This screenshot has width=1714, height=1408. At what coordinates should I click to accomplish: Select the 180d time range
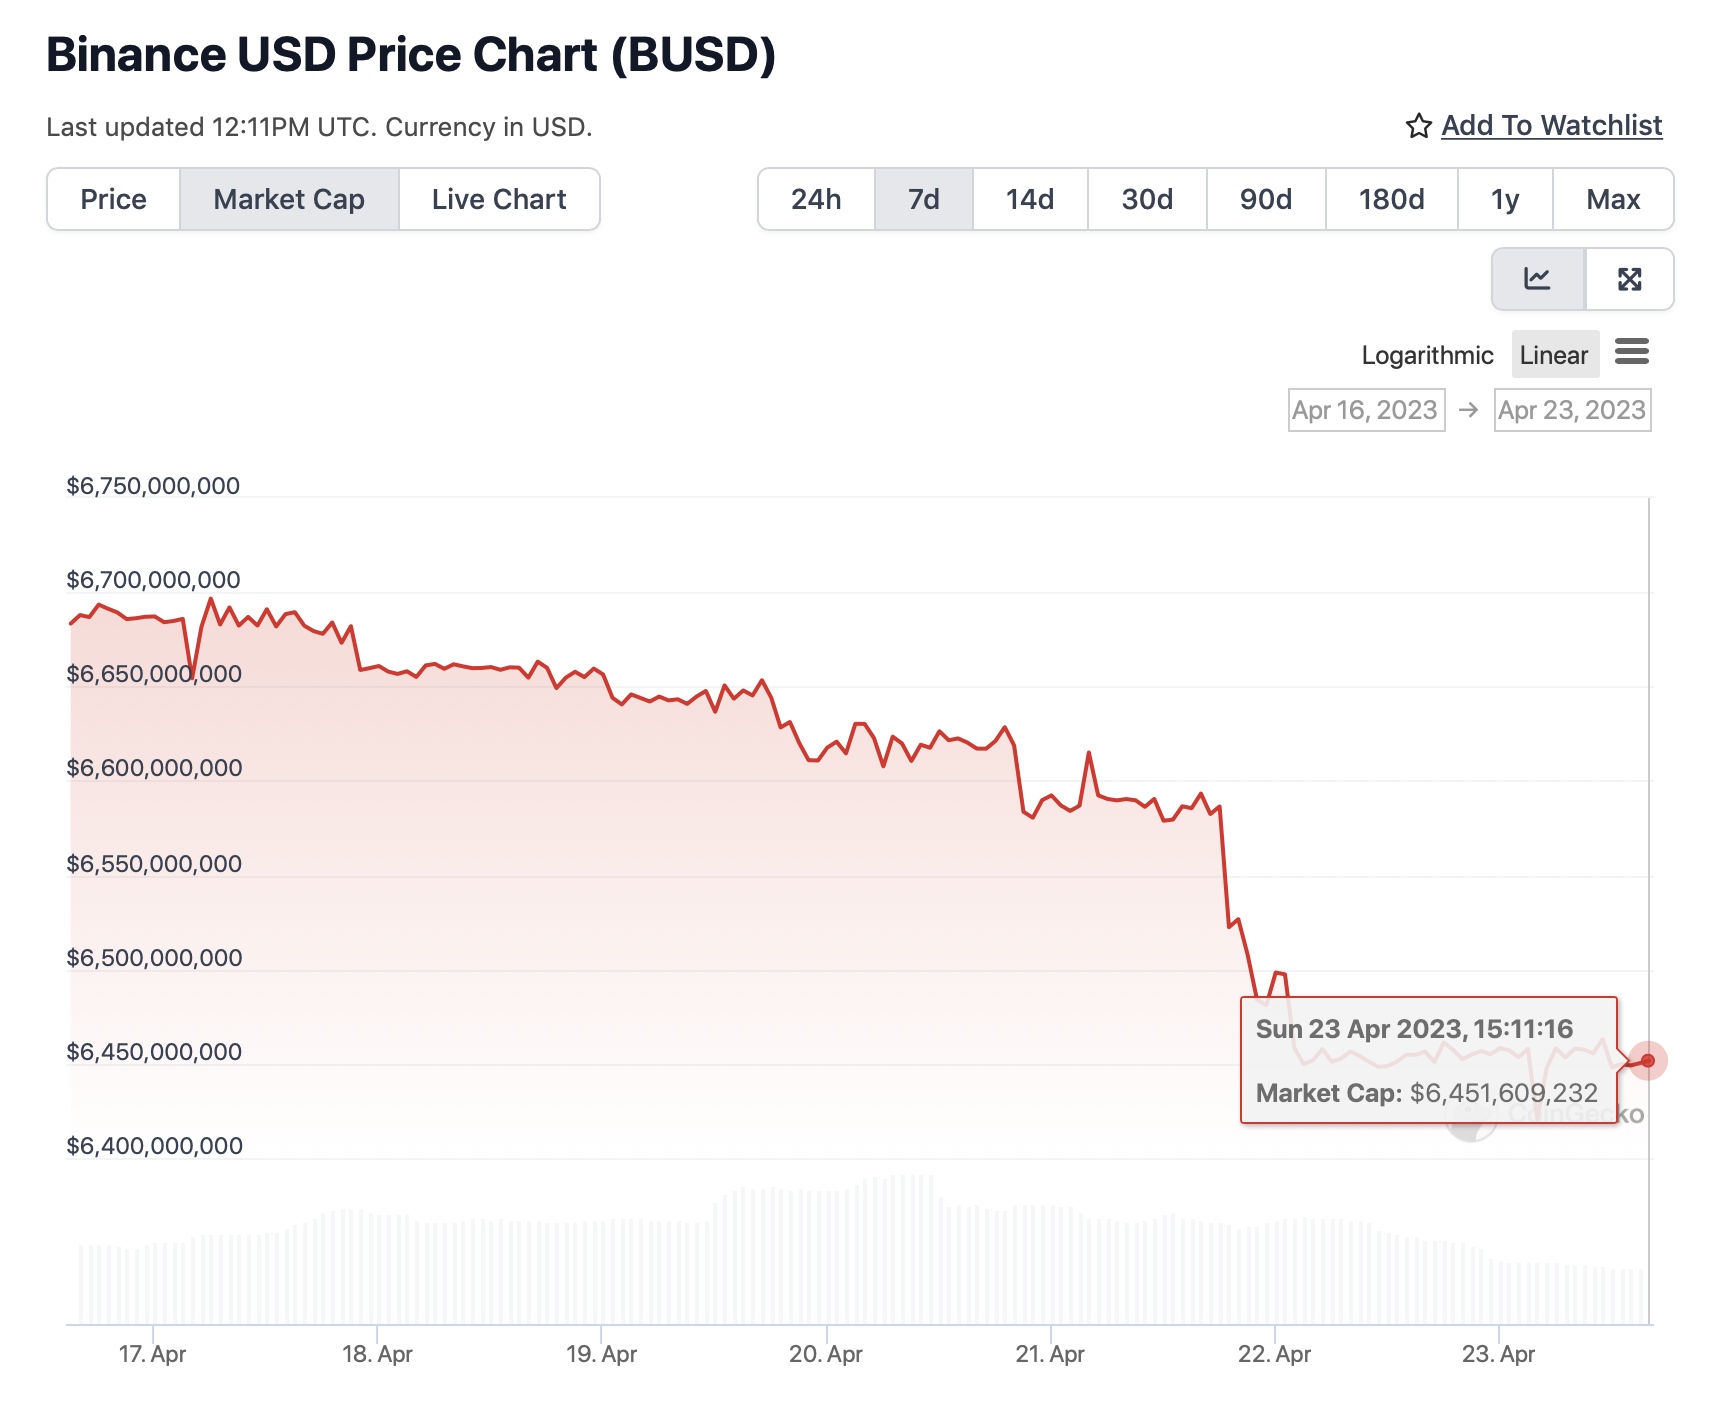click(1391, 199)
